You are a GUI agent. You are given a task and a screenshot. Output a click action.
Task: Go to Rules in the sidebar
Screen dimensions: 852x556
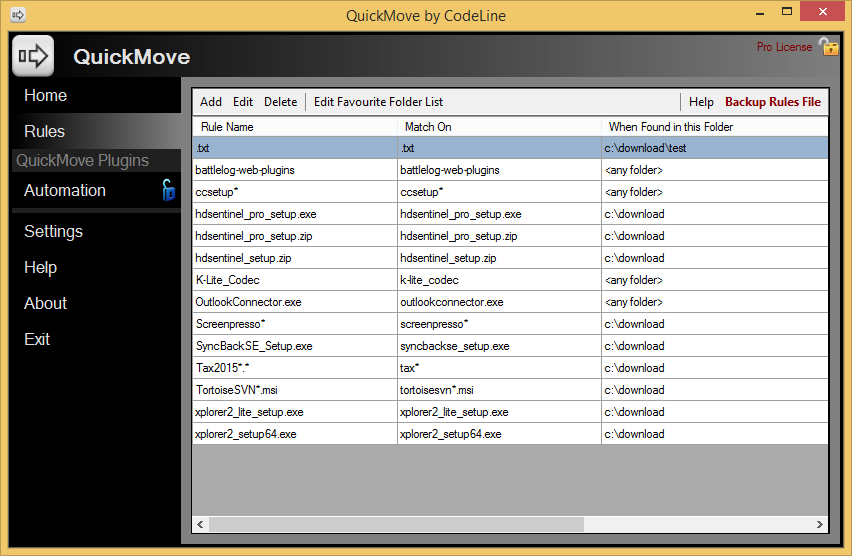click(x=45, y=132)
